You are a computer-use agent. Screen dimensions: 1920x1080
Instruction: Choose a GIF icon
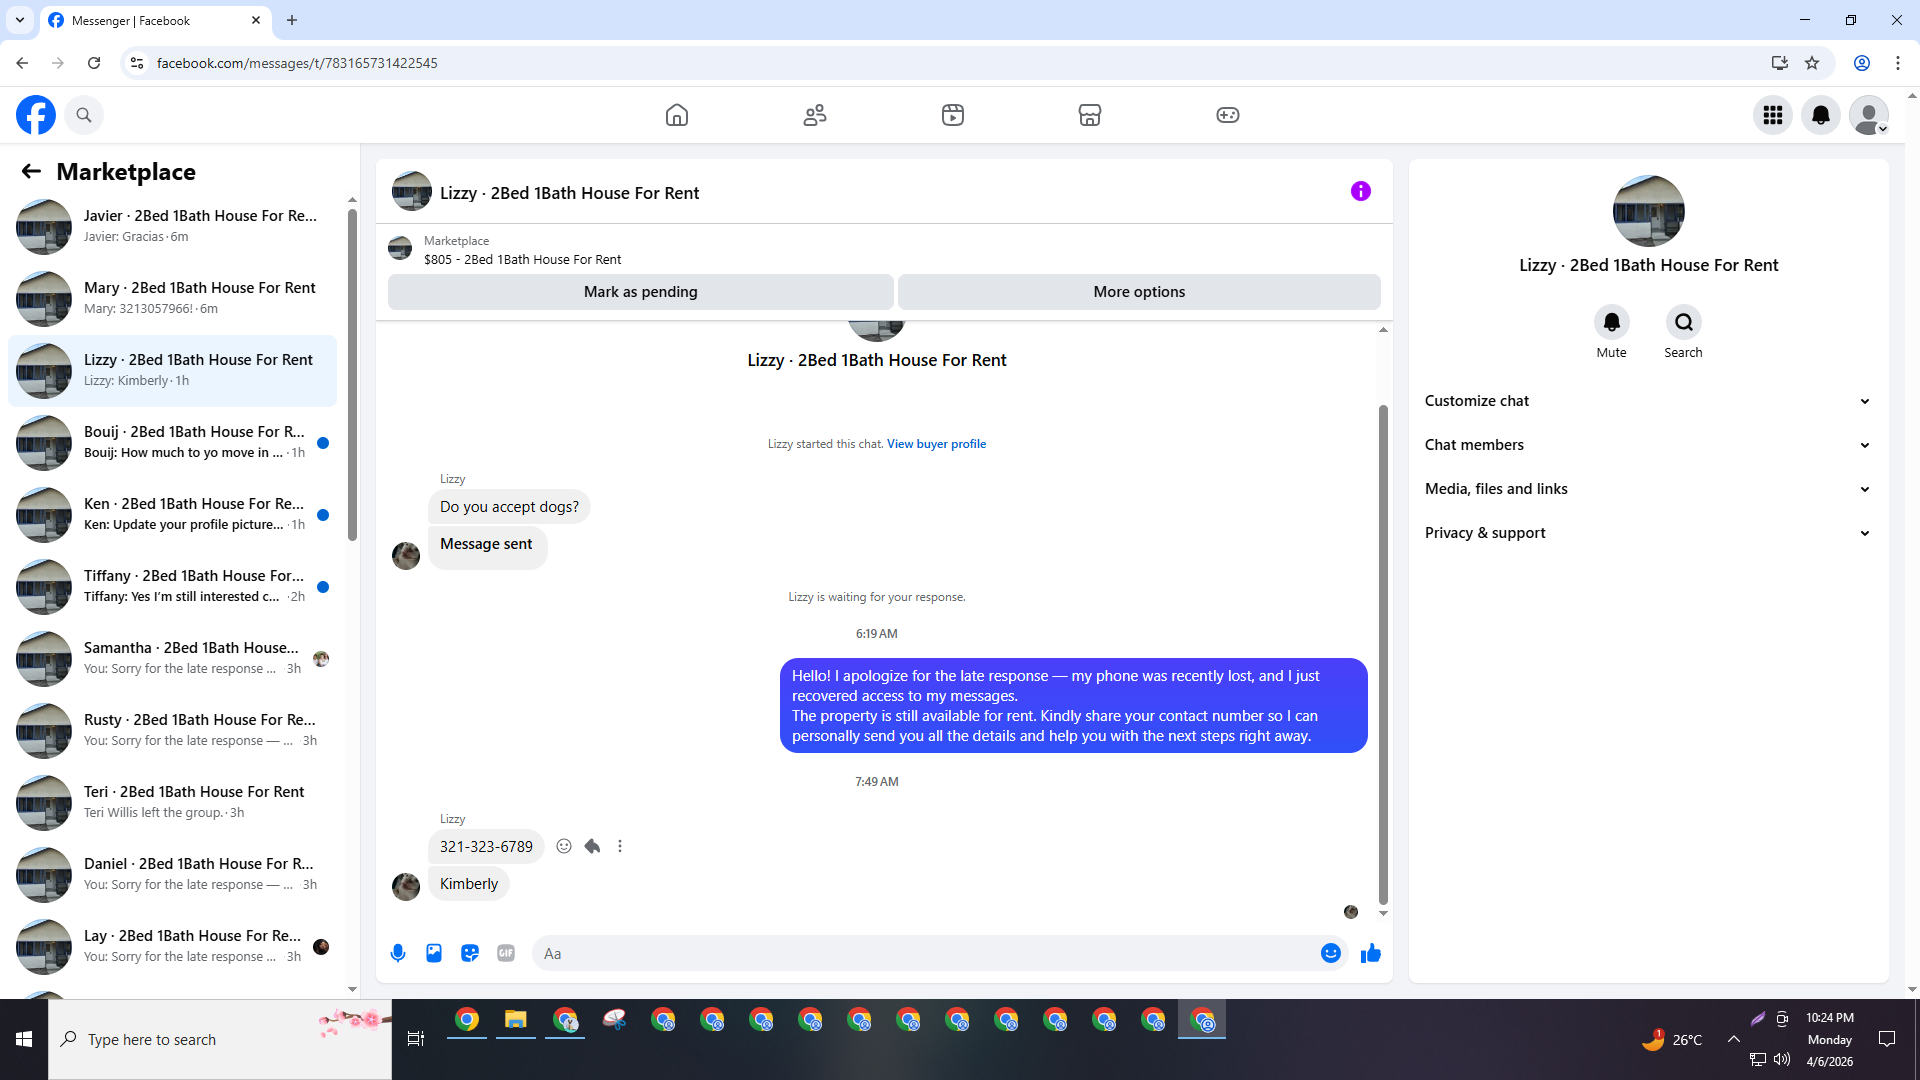click(506, 953)
